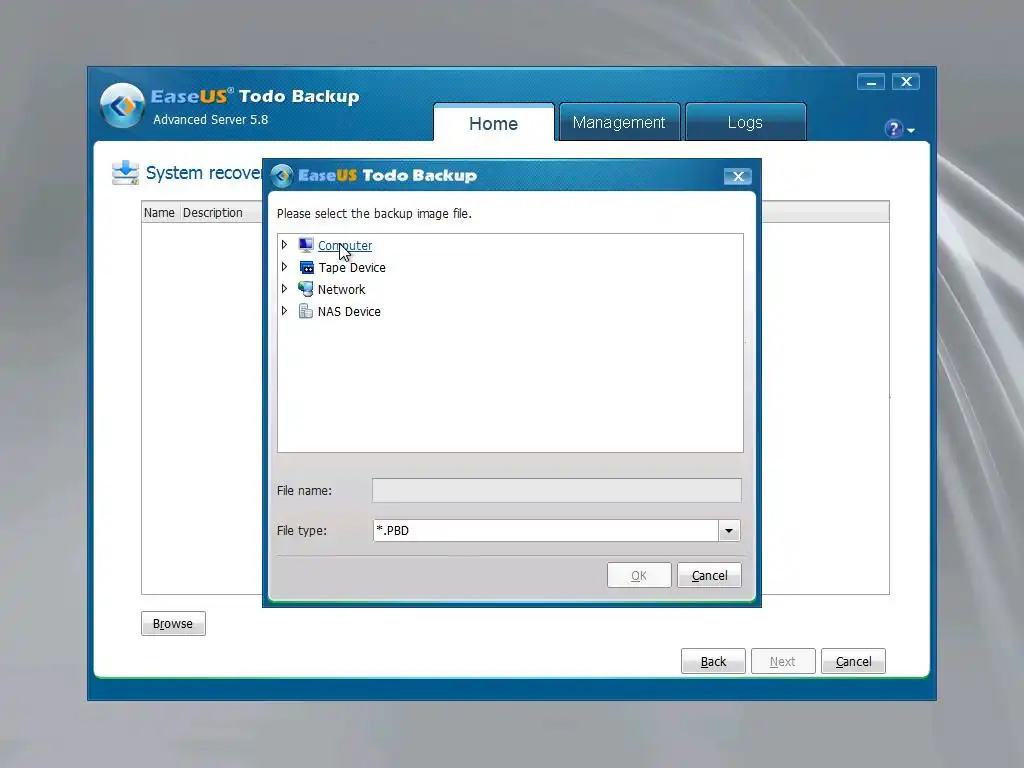Close the EaseUS main window
Viewport: 1024px width, 768px height.
click(x=906, y=82)
